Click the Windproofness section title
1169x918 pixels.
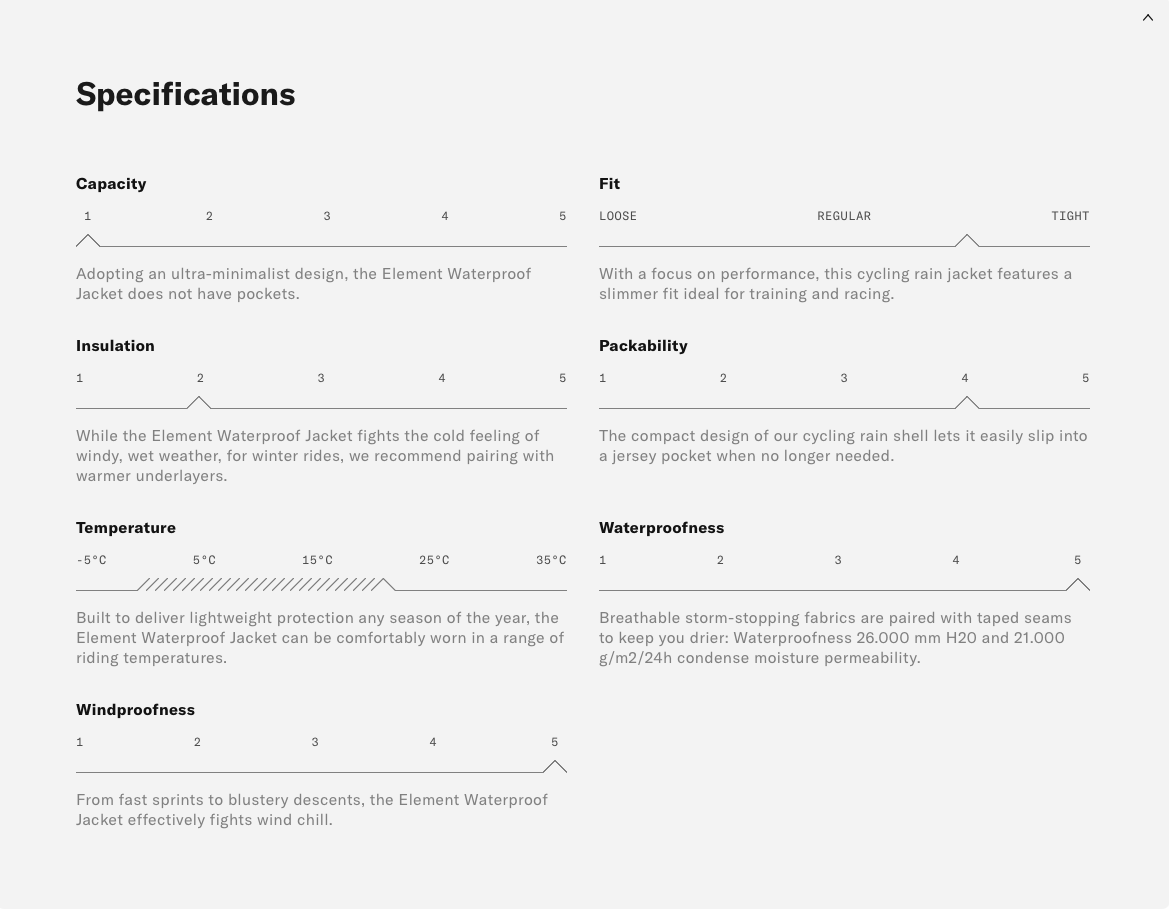pyautogui.click(x=135, y=710)
